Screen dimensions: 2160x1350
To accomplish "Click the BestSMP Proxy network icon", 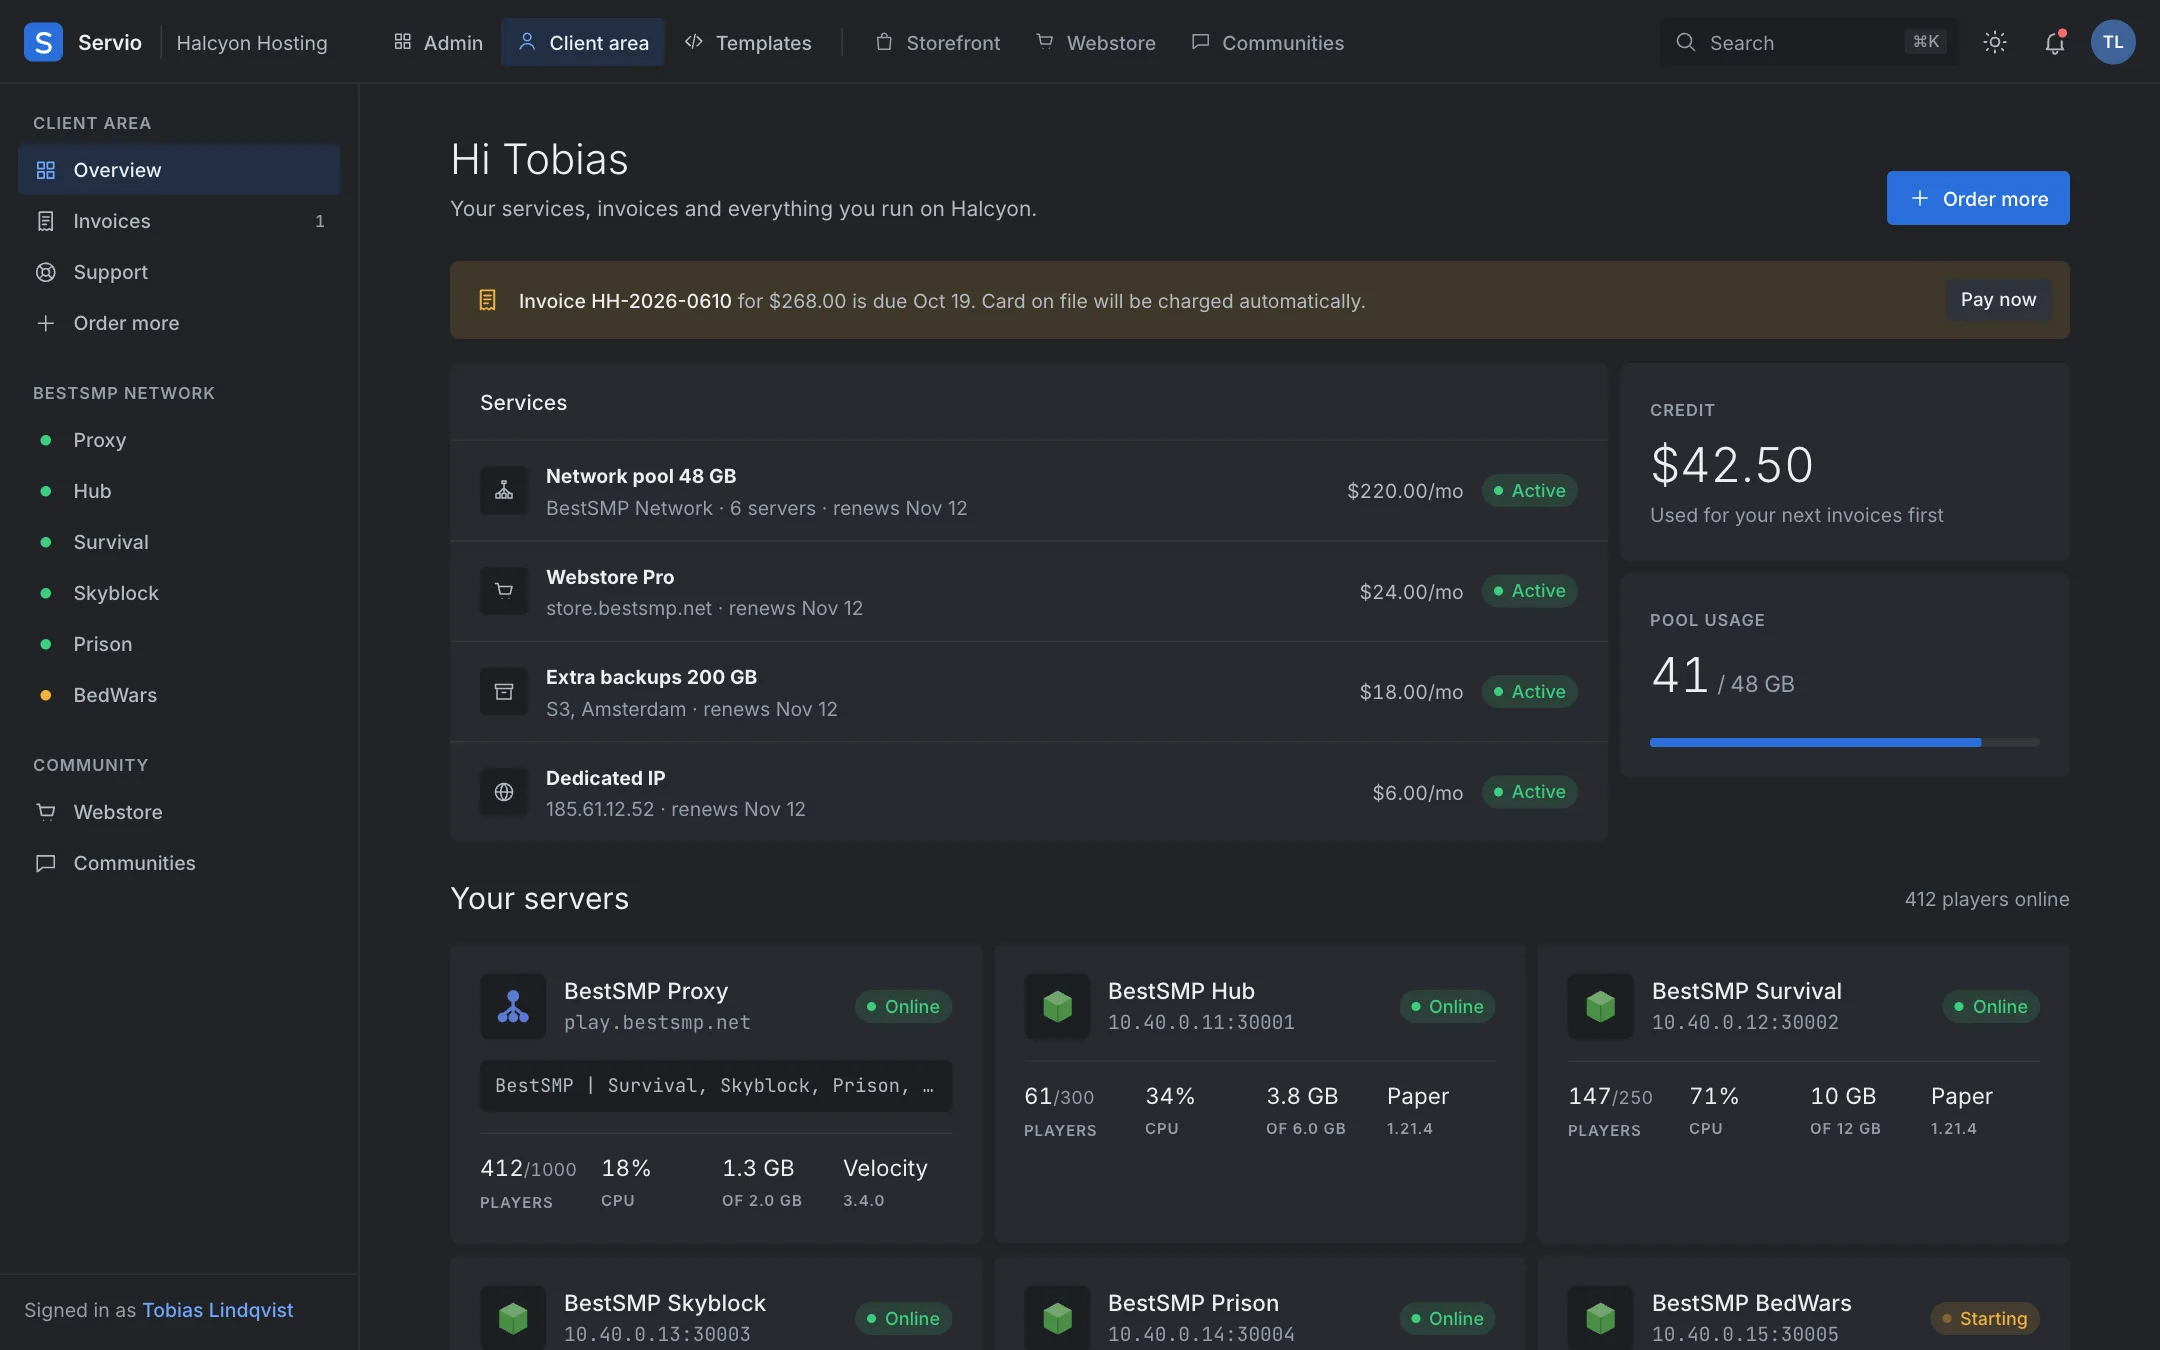I will coord(513,1006).
